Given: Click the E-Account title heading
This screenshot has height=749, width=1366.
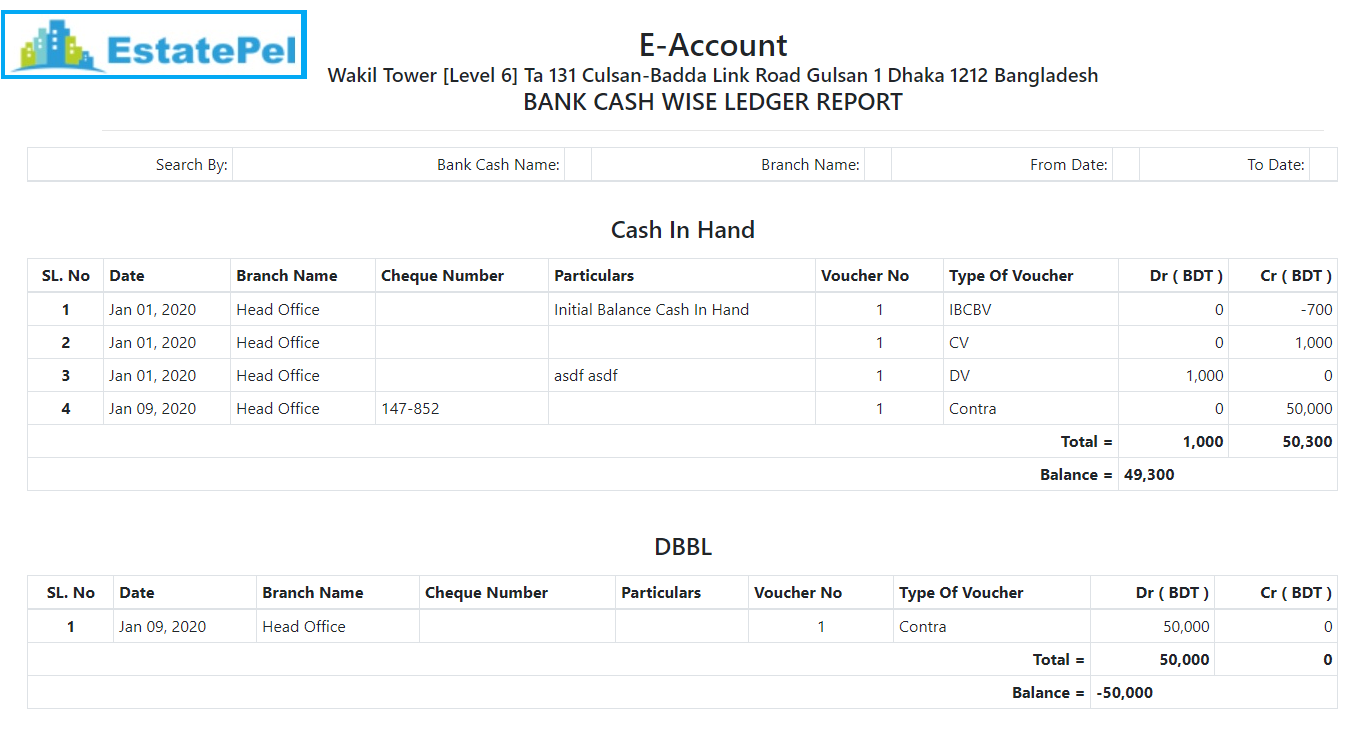Looking at the screenshot, I should [712, 45].
